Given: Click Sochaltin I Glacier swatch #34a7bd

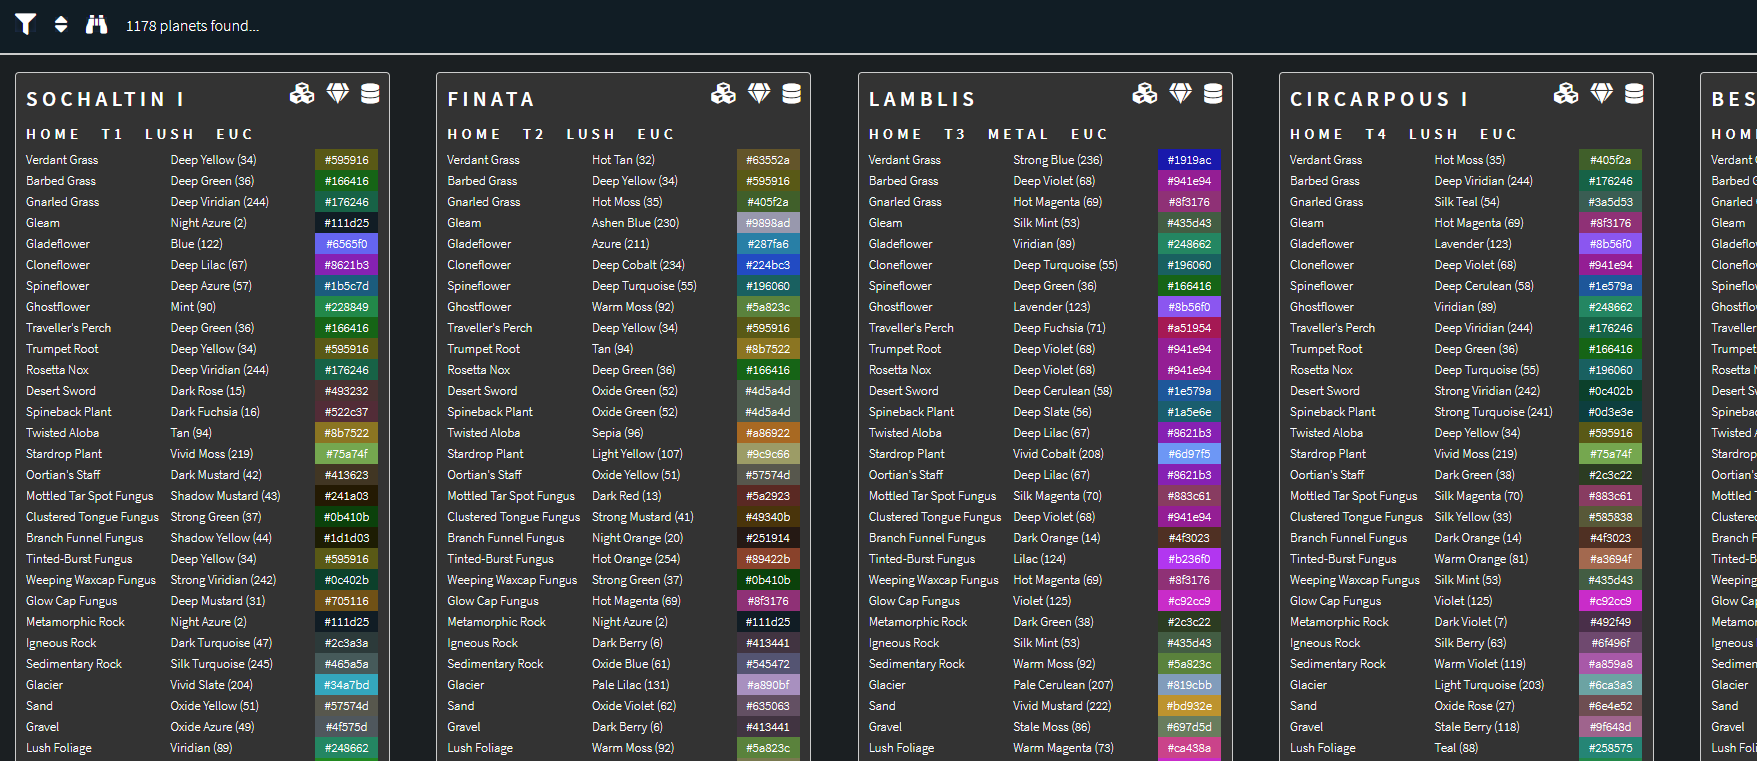Looking at the screenshot, I should [x=346, y=685].
